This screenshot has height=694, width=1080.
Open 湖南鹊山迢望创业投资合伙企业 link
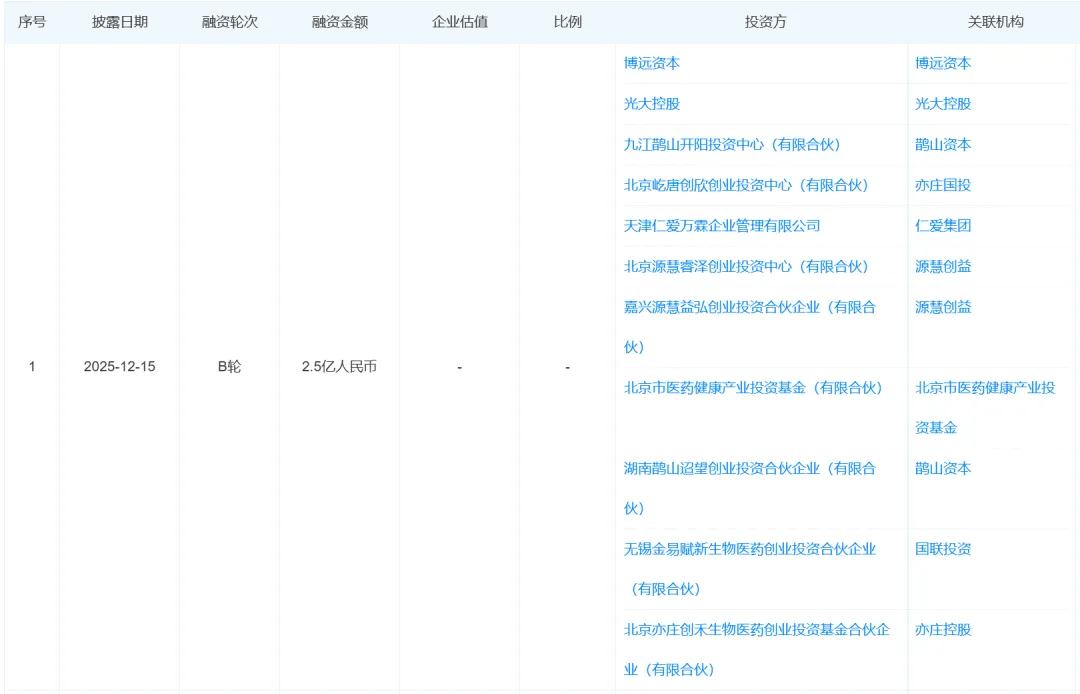point(749,488)
